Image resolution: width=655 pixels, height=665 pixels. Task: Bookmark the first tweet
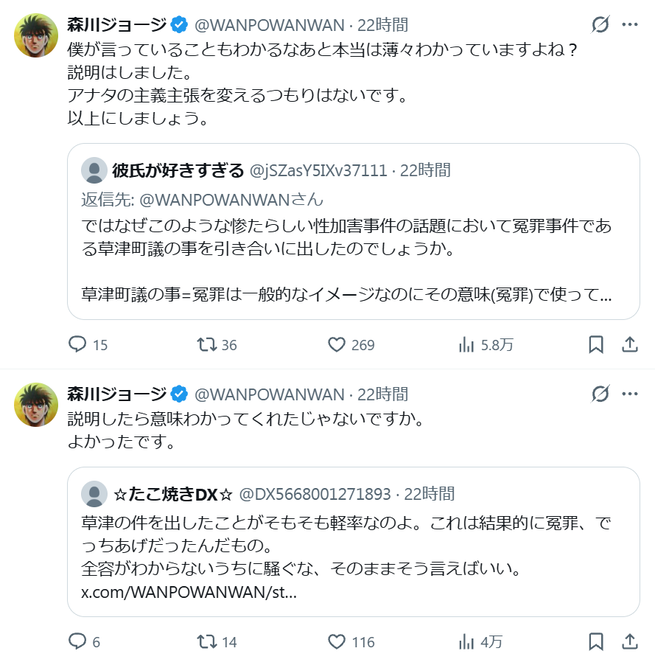click(596, 344)
